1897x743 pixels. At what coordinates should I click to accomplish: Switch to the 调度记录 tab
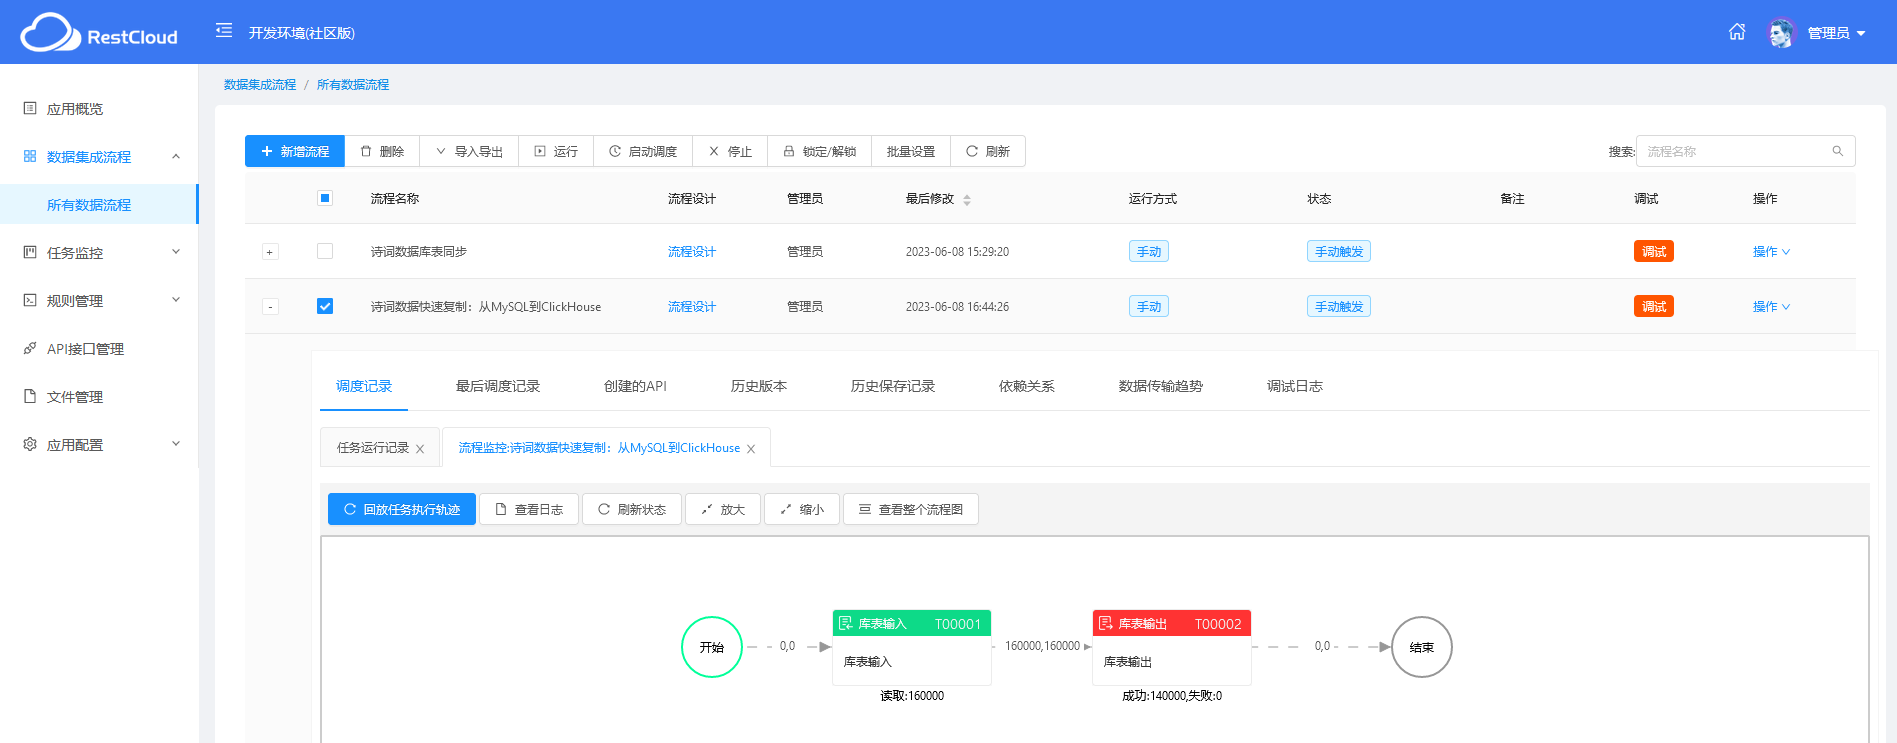[x=364, y=386]
